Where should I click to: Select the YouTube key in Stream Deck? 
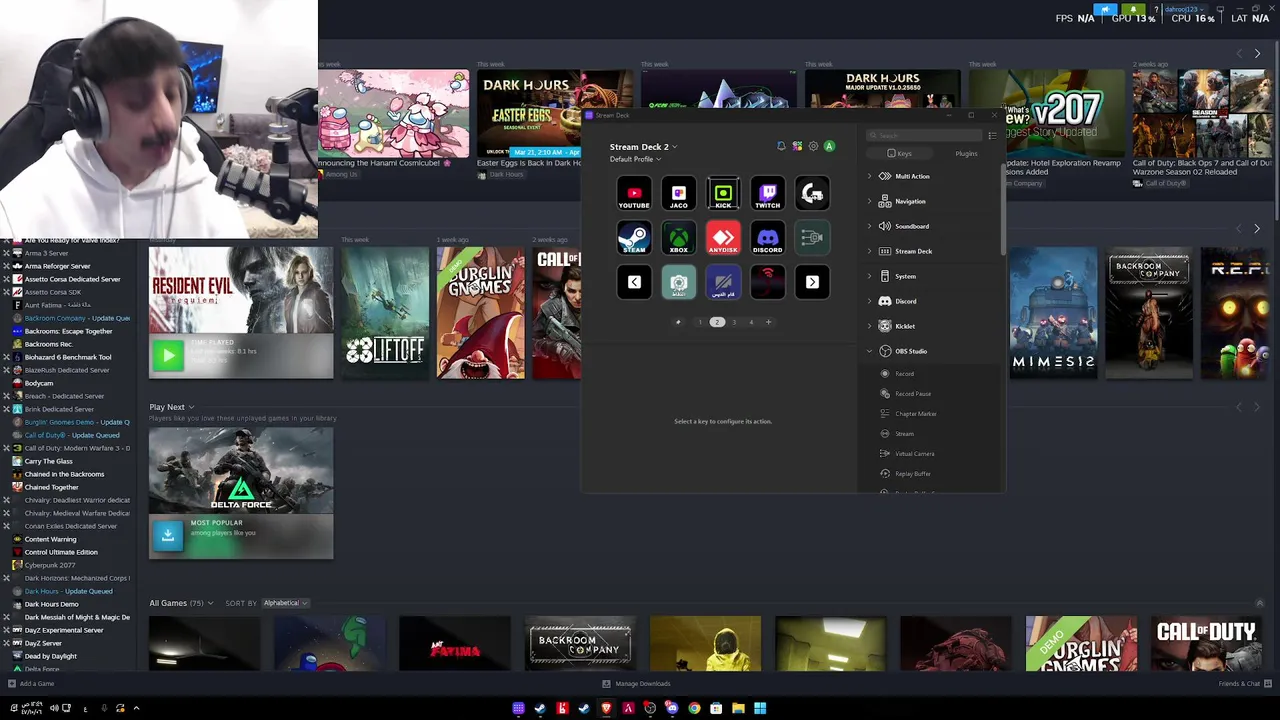(634, 193)
